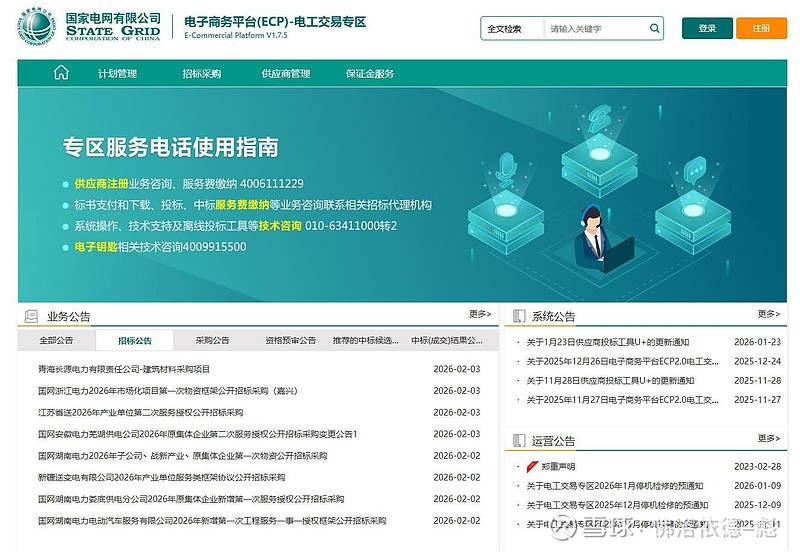
Task: Switch to the 推荐的中标候选 tab
Action: click(x=366, y=340)
